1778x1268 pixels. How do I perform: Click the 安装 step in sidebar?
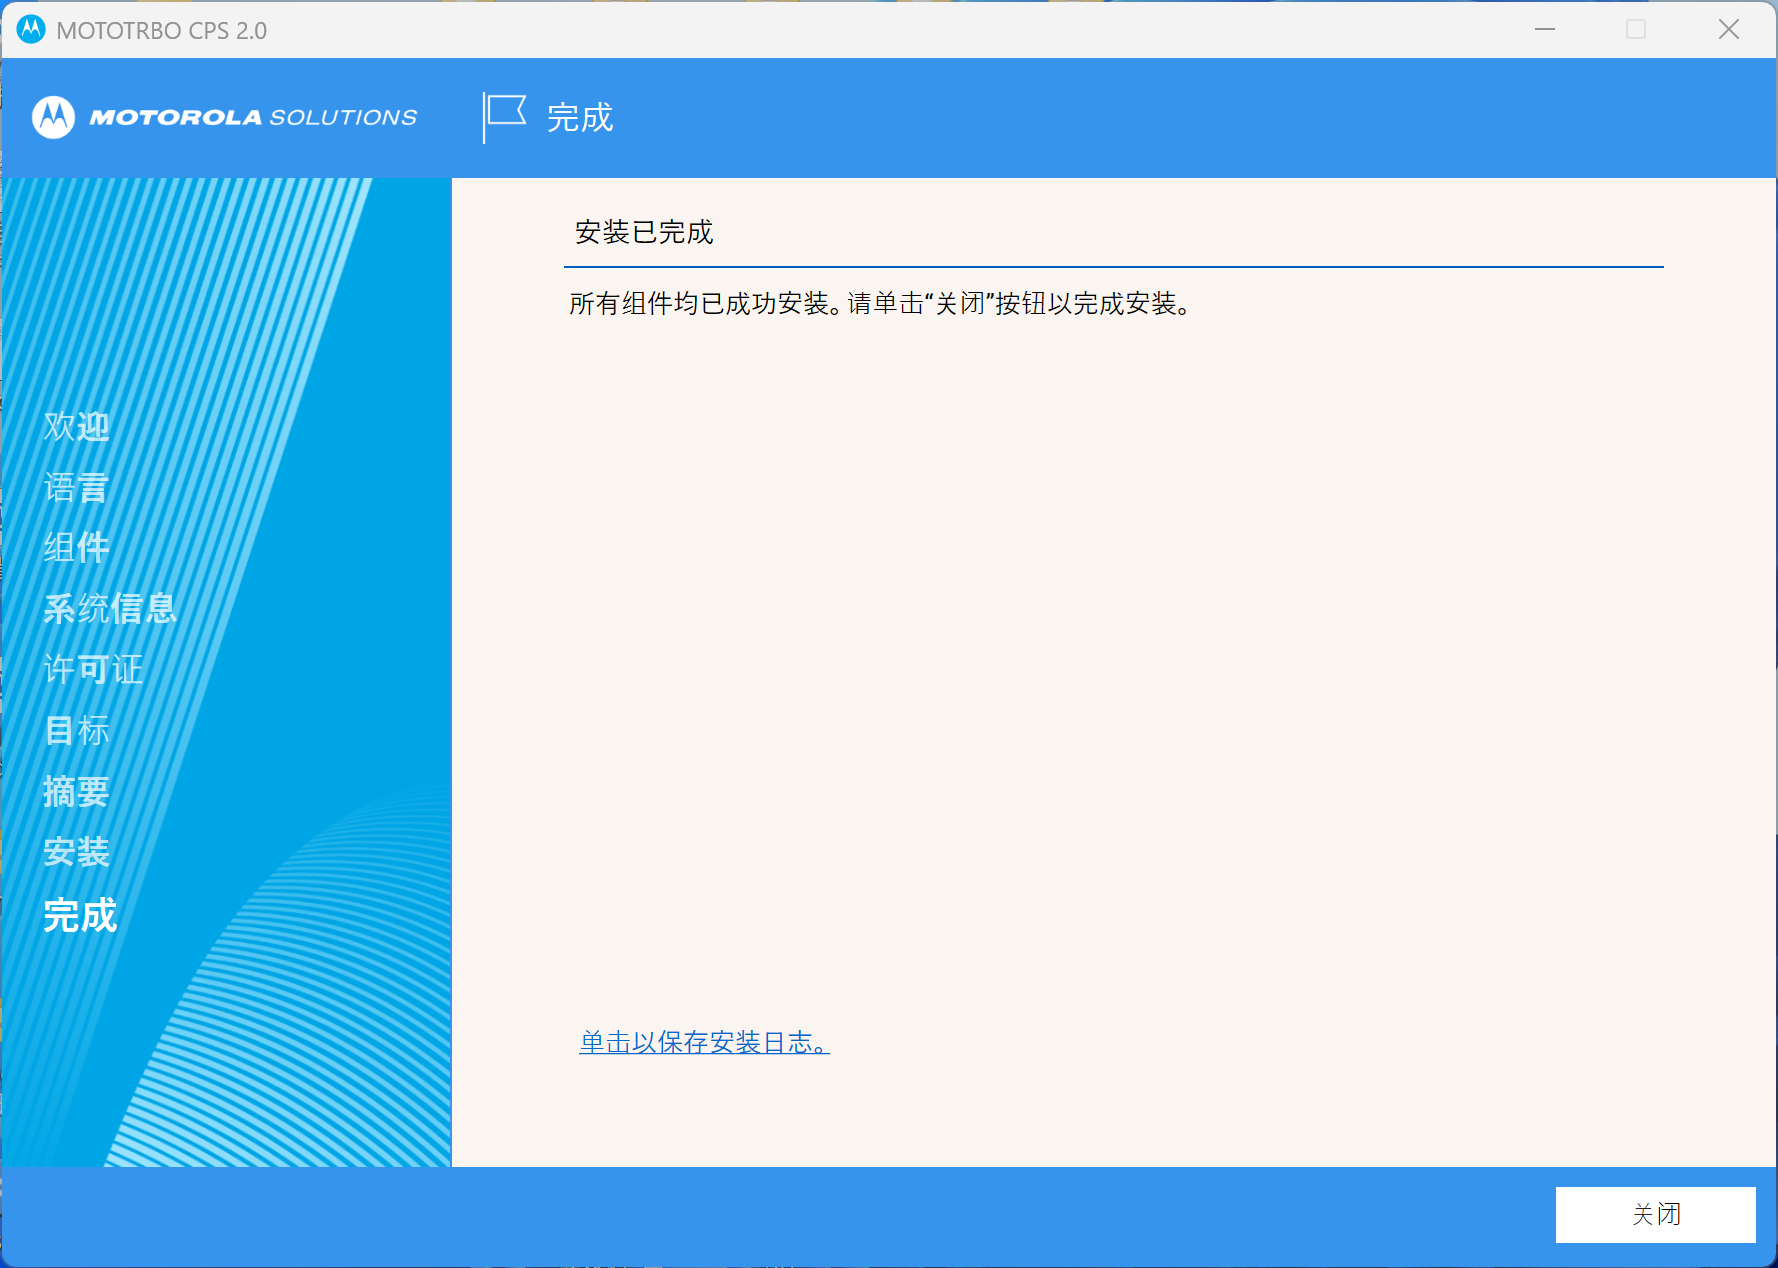[77, 853]
